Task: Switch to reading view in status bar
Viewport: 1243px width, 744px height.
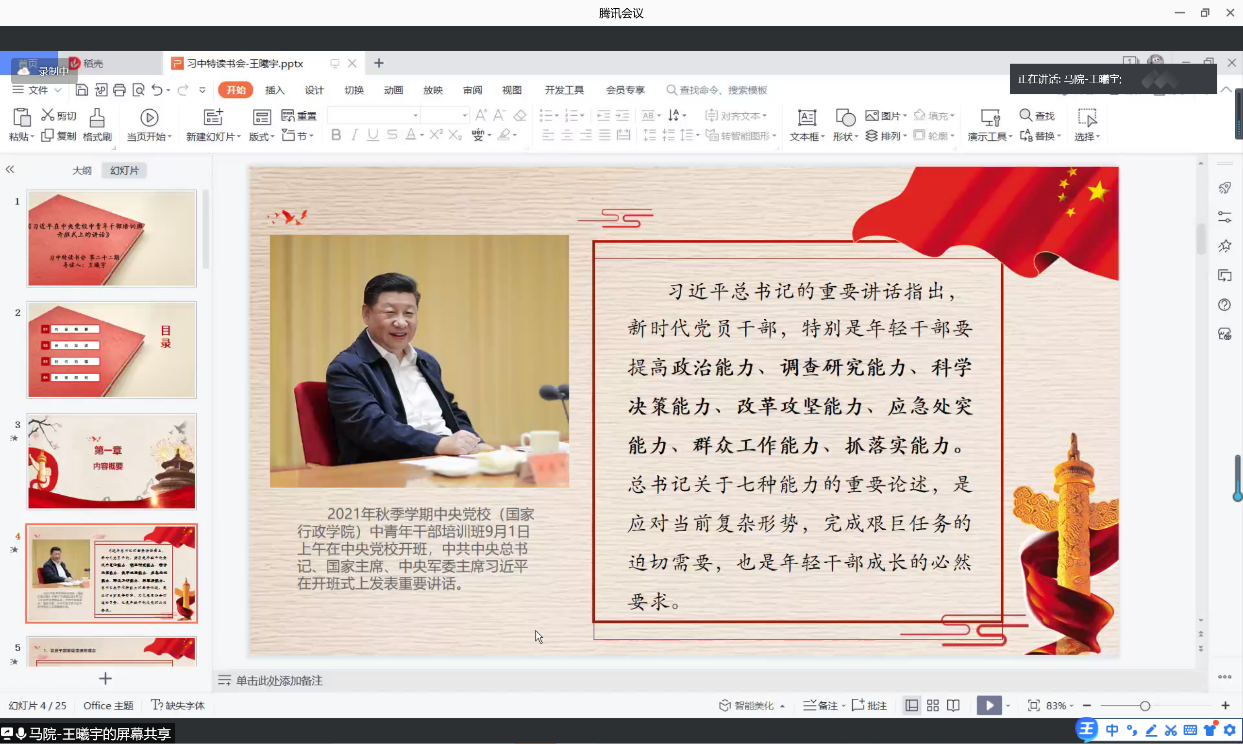Action: pyautogui.click(x=953, y=705)
